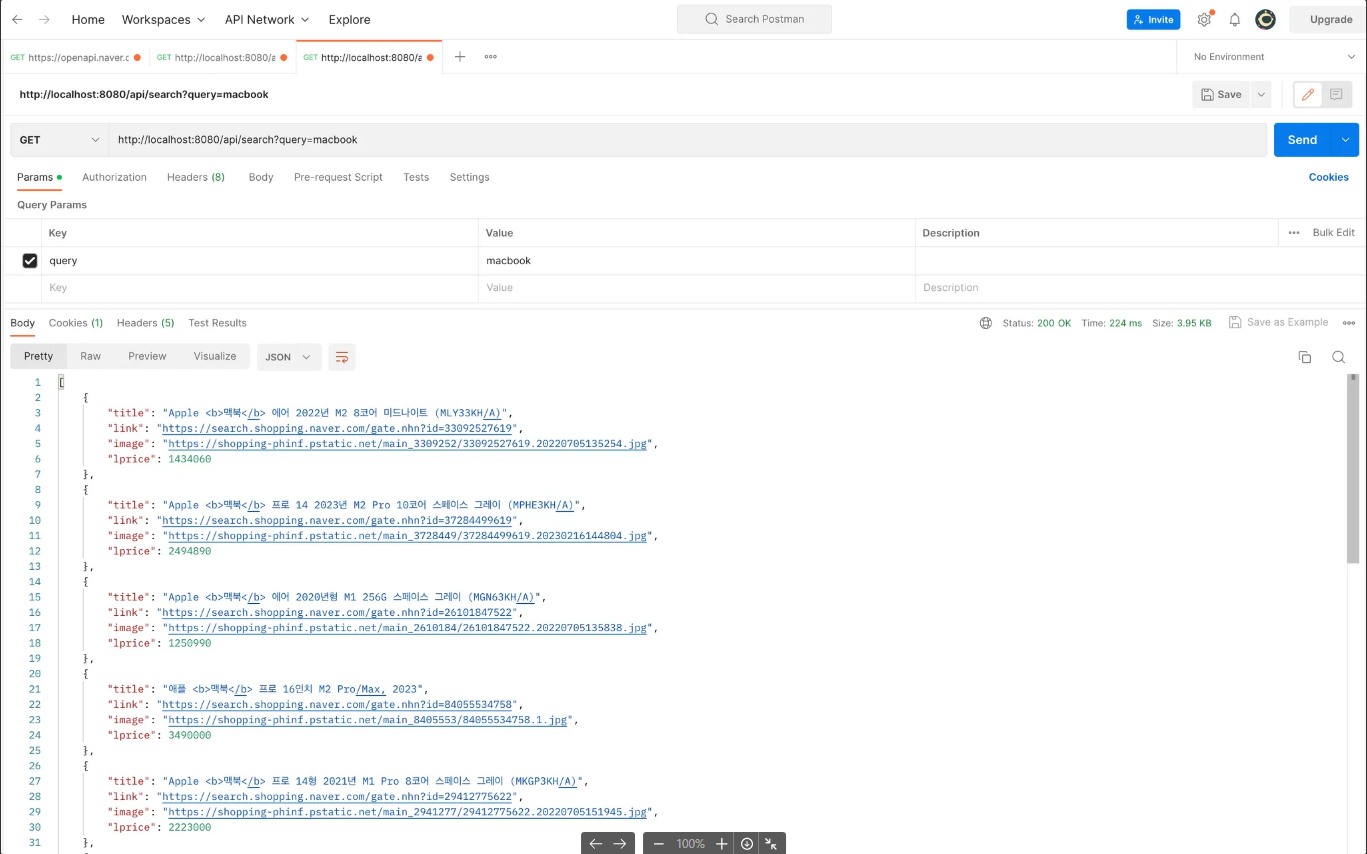Open the link ending id=33092527619
Viewport: 1367px width, 854px height.
pos(338,428)
